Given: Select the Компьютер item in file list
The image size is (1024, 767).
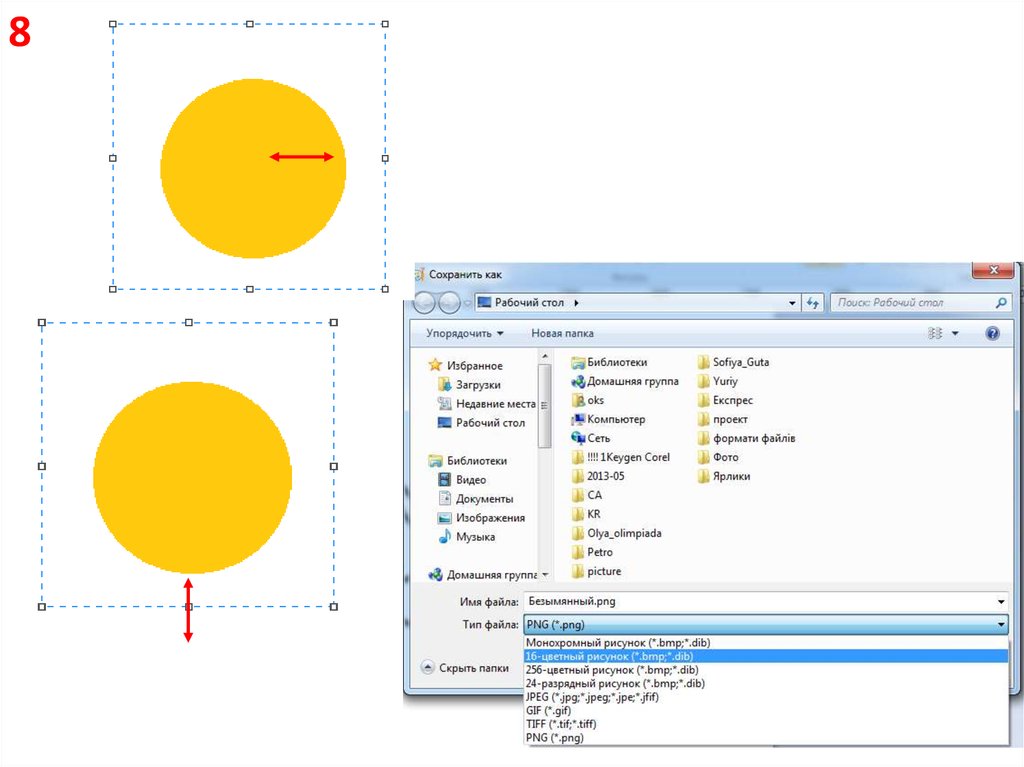Looking at the screenshot, I should (x=615, y=419).
